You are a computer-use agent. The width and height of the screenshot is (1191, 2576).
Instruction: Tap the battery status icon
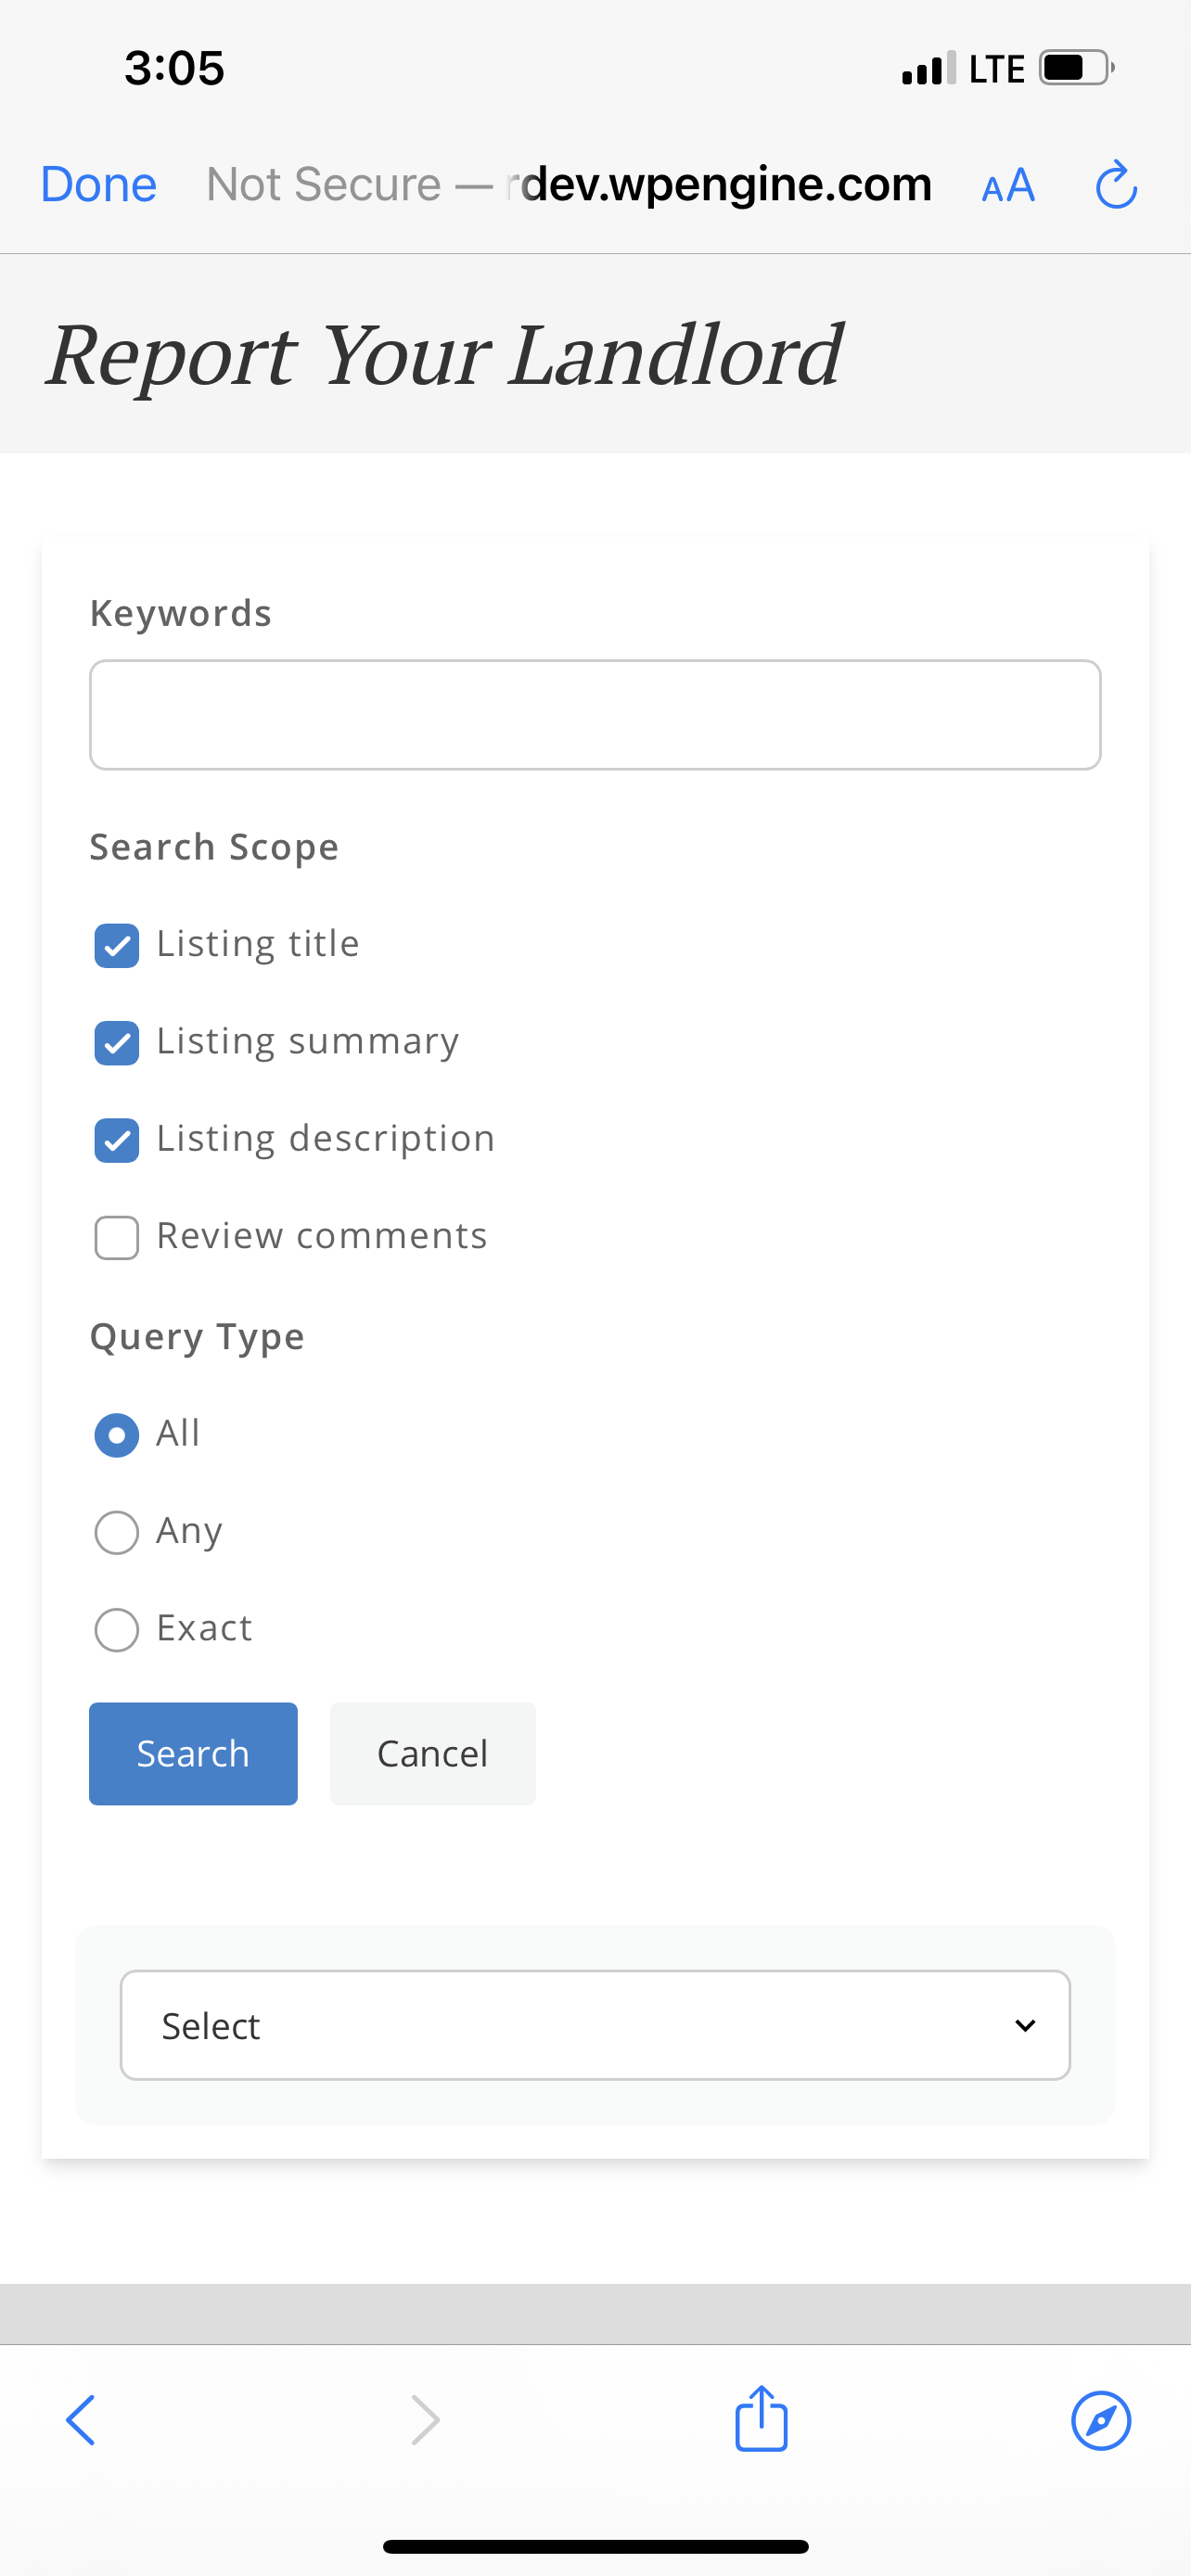(1077, 68)
